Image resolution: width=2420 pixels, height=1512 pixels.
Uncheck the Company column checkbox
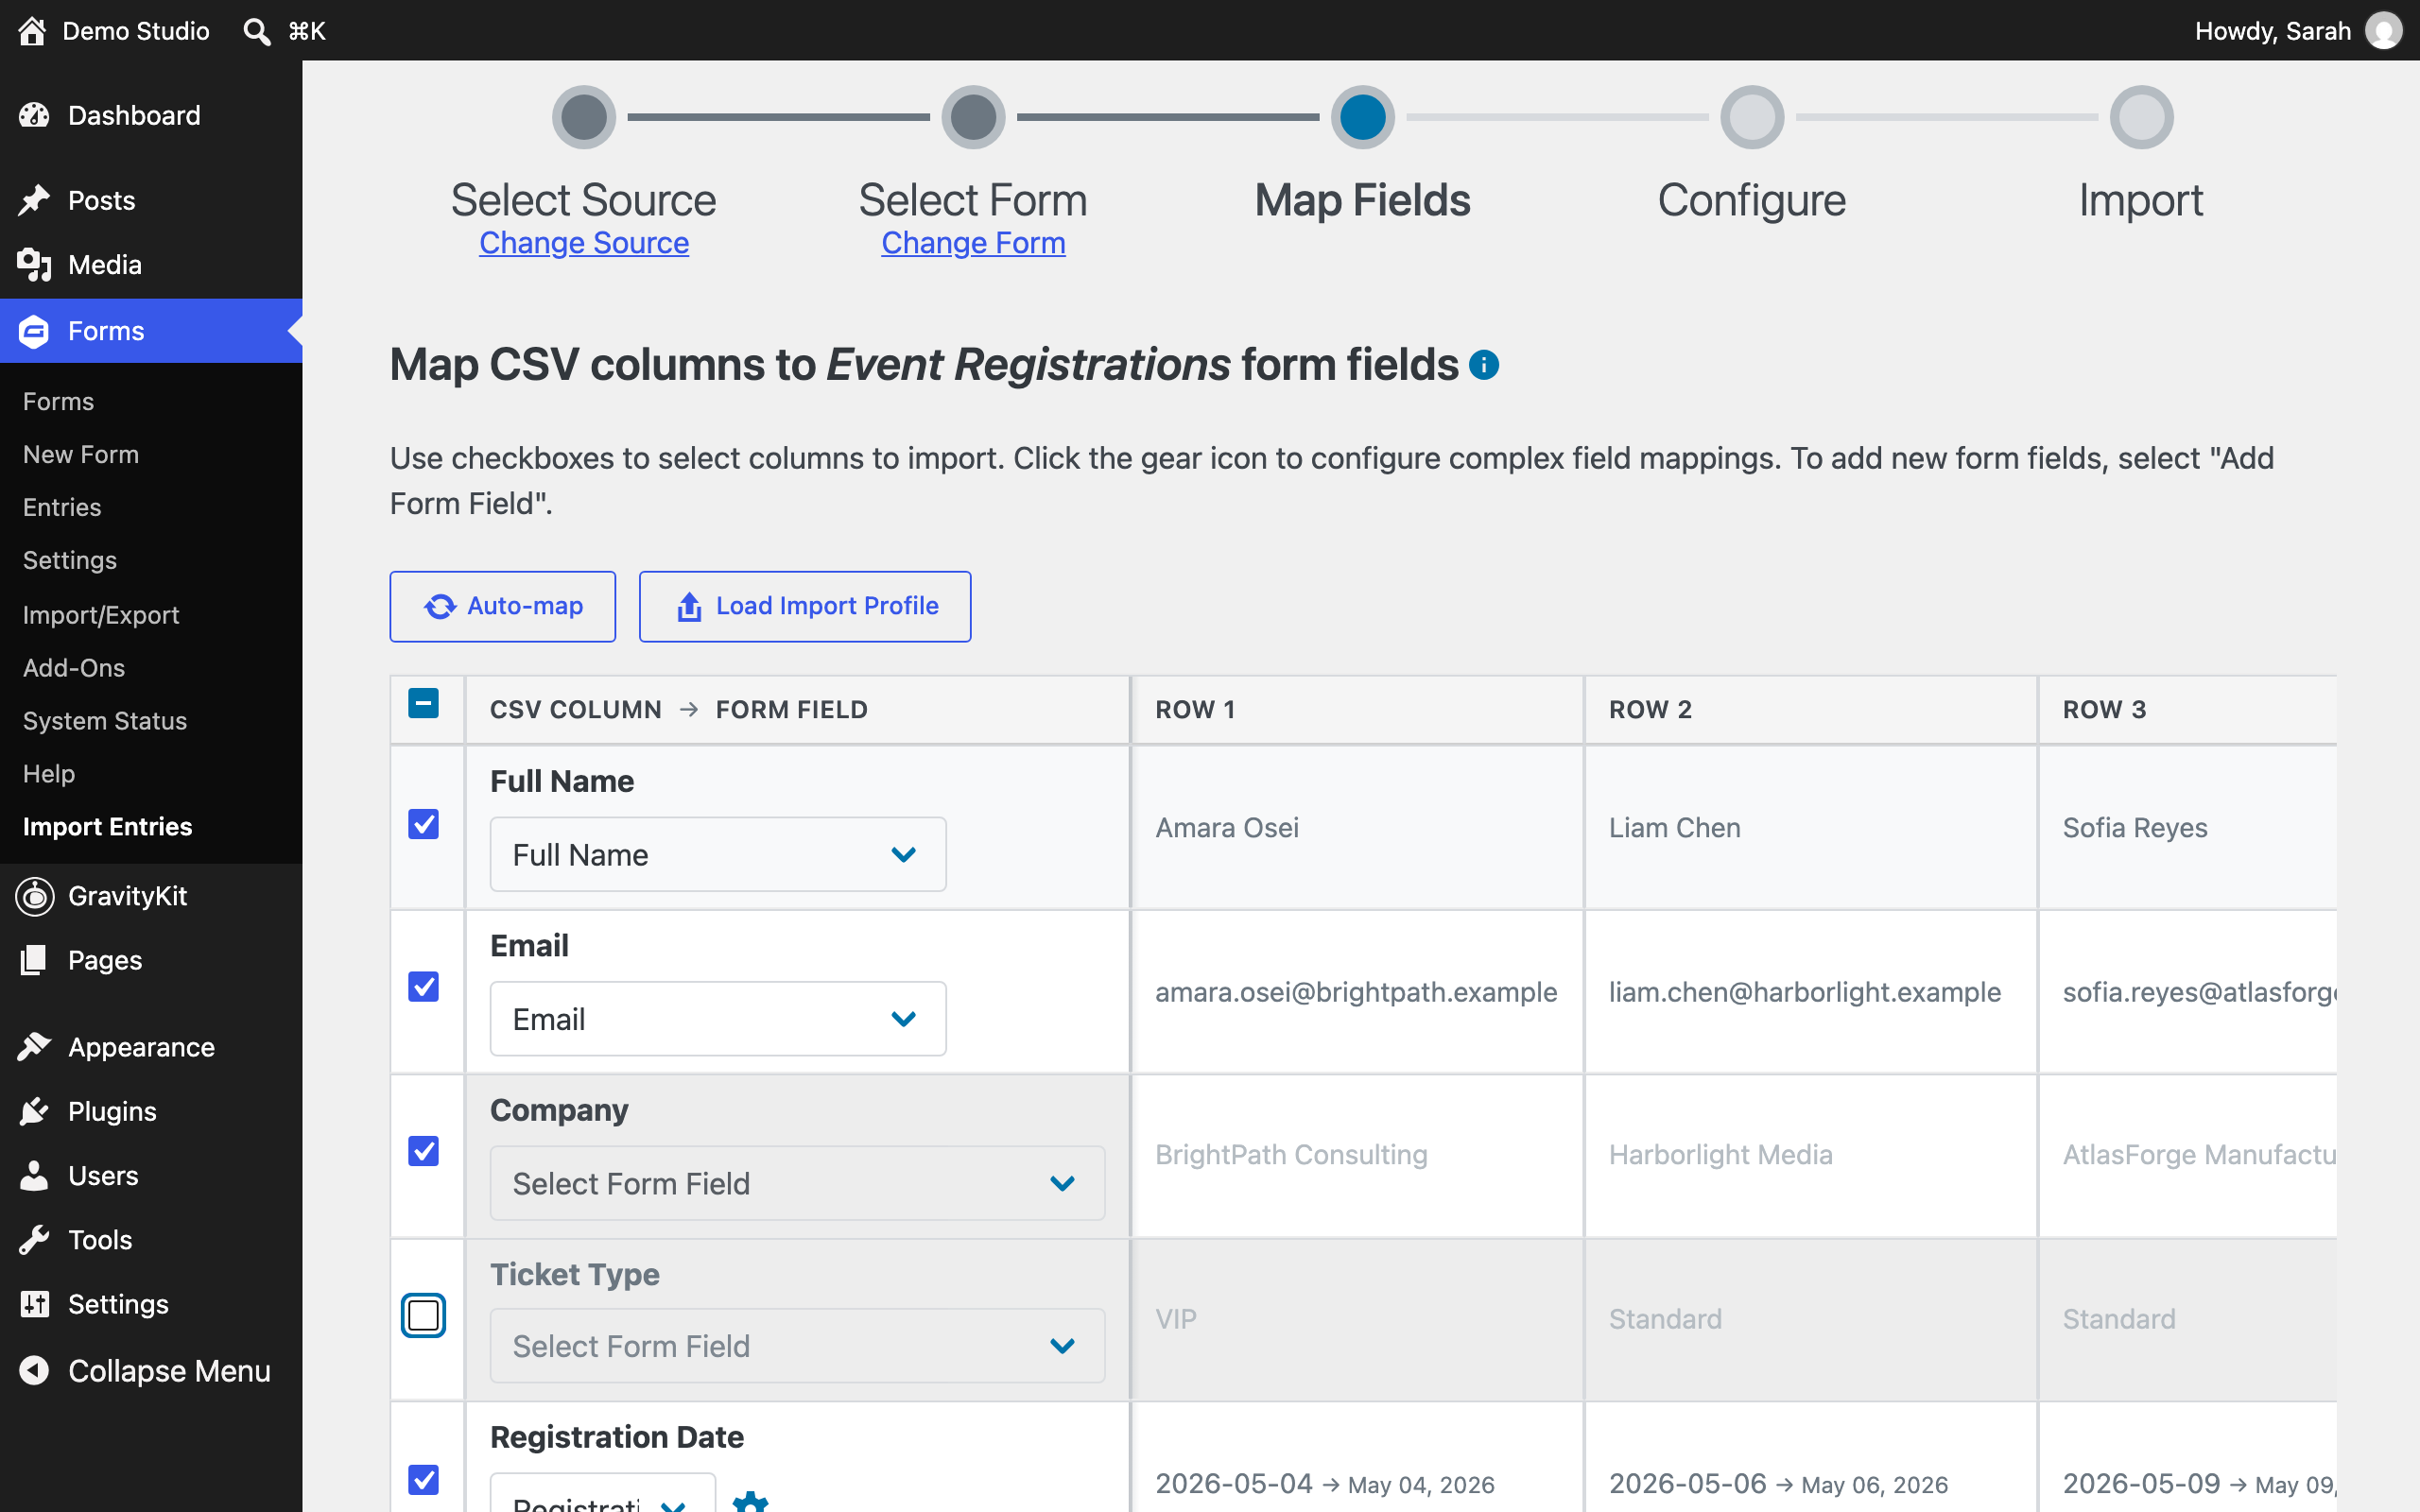[x=424, y=1151]
